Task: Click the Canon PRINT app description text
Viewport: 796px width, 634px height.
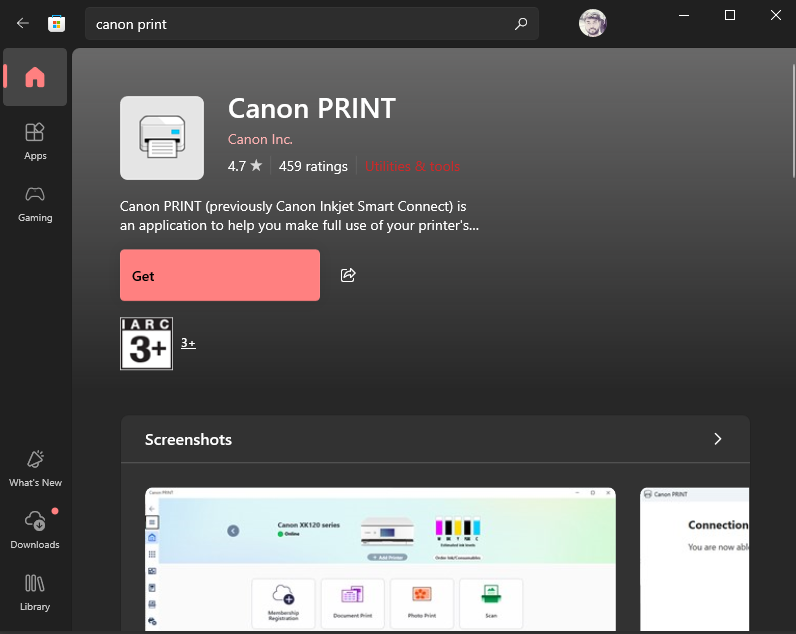Action: pos(300,216)
